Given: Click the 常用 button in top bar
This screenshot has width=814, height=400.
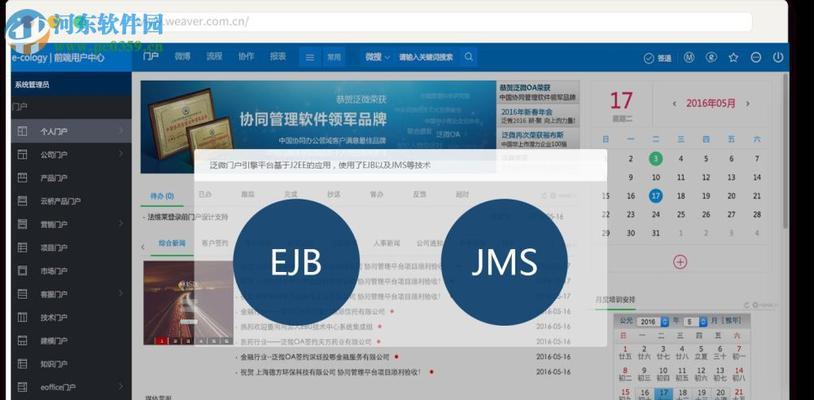Looking at the screenshot, I should tap(334, 57).
